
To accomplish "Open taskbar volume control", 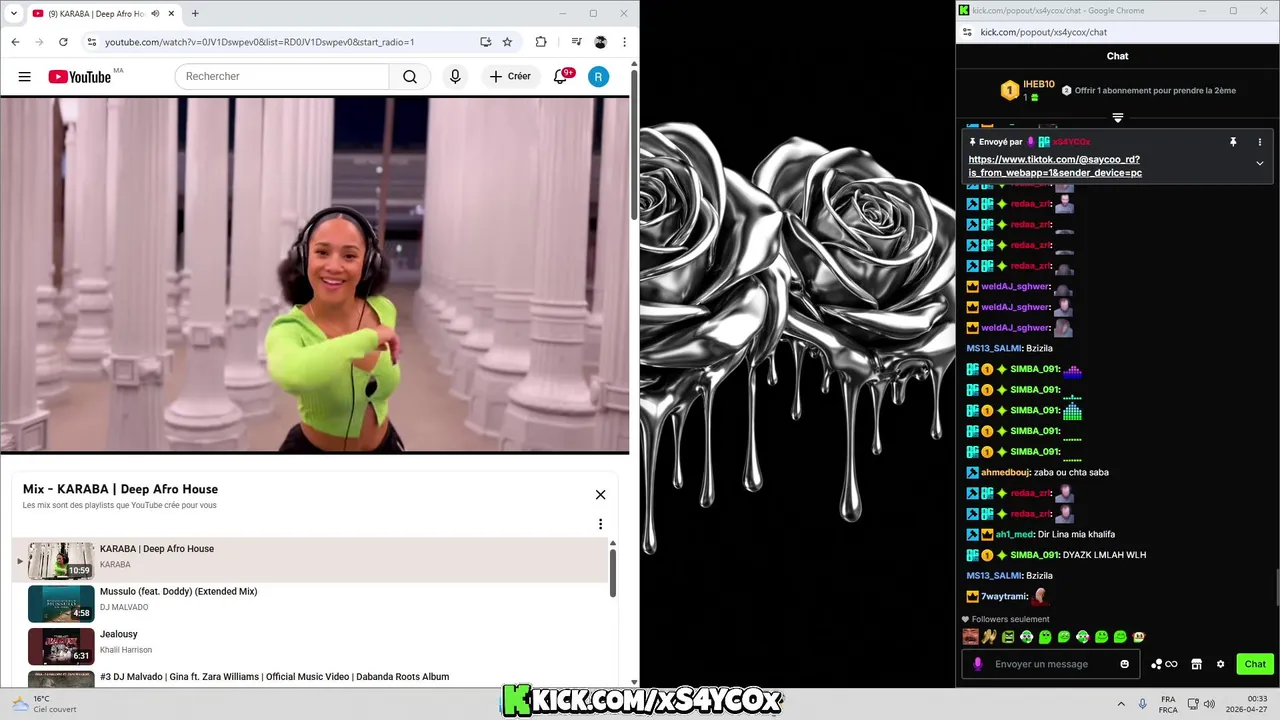I will (x=1209, y=704).
